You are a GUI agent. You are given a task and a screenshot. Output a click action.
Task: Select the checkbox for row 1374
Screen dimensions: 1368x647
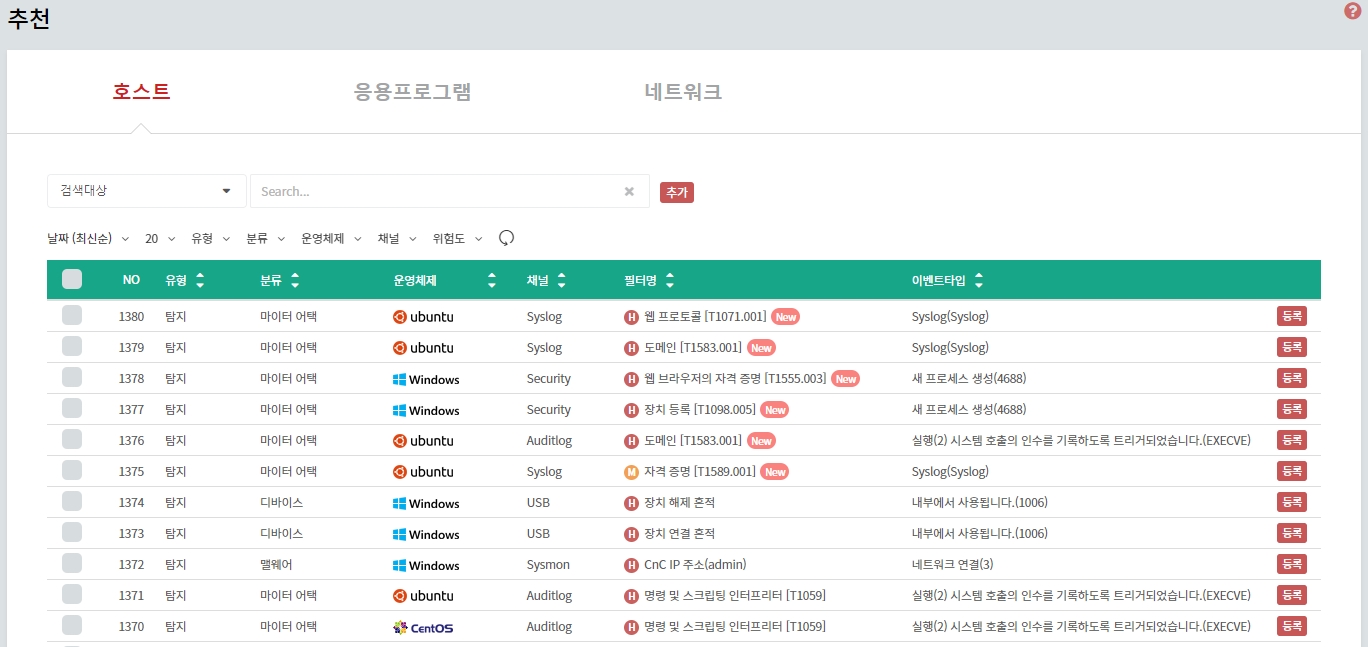point(72,502)
